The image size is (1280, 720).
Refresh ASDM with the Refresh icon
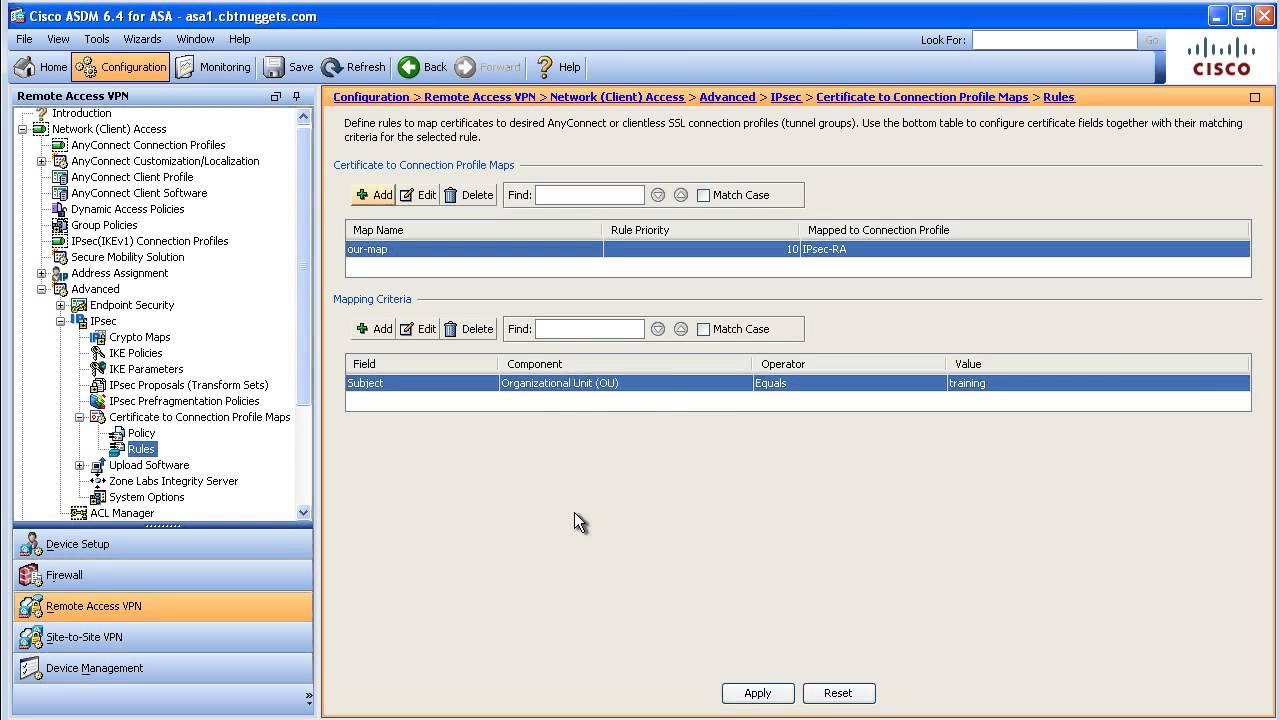(x=353, y=67)
